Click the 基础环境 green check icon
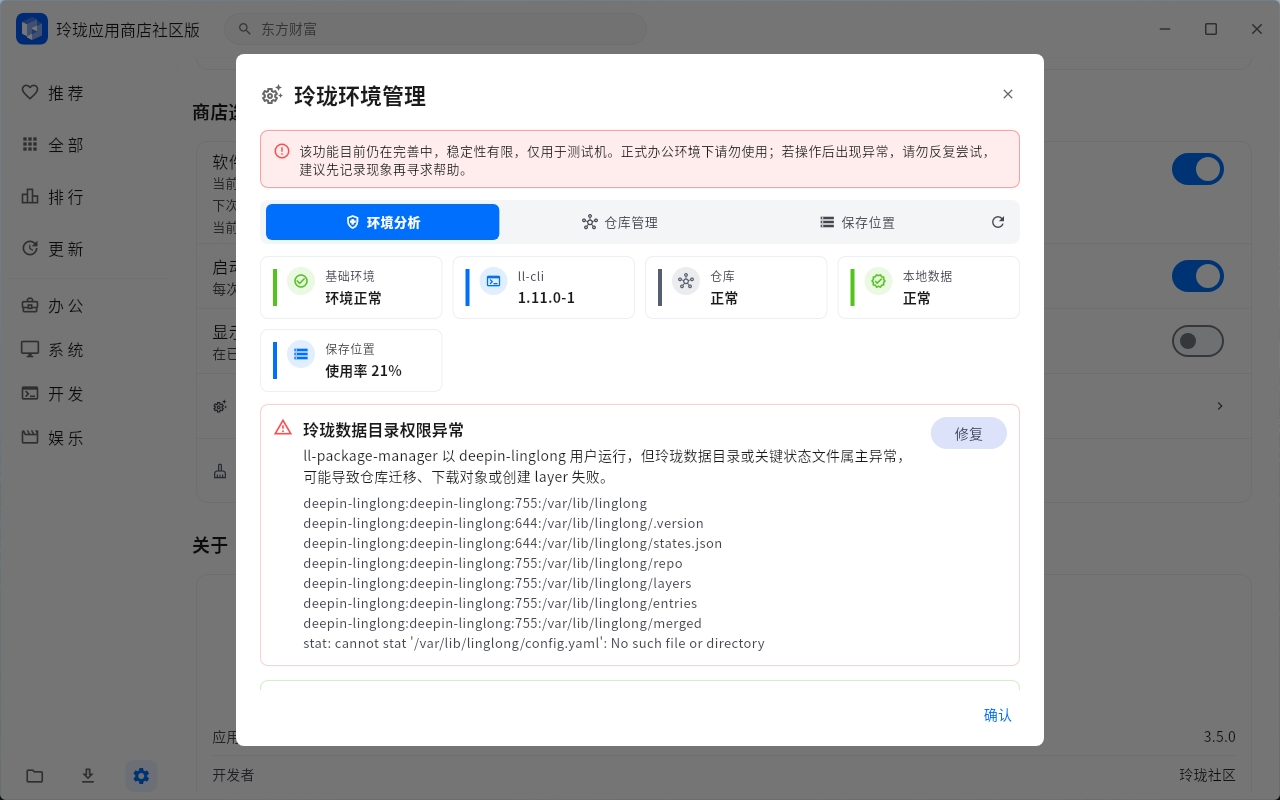 tap(301, 282)
